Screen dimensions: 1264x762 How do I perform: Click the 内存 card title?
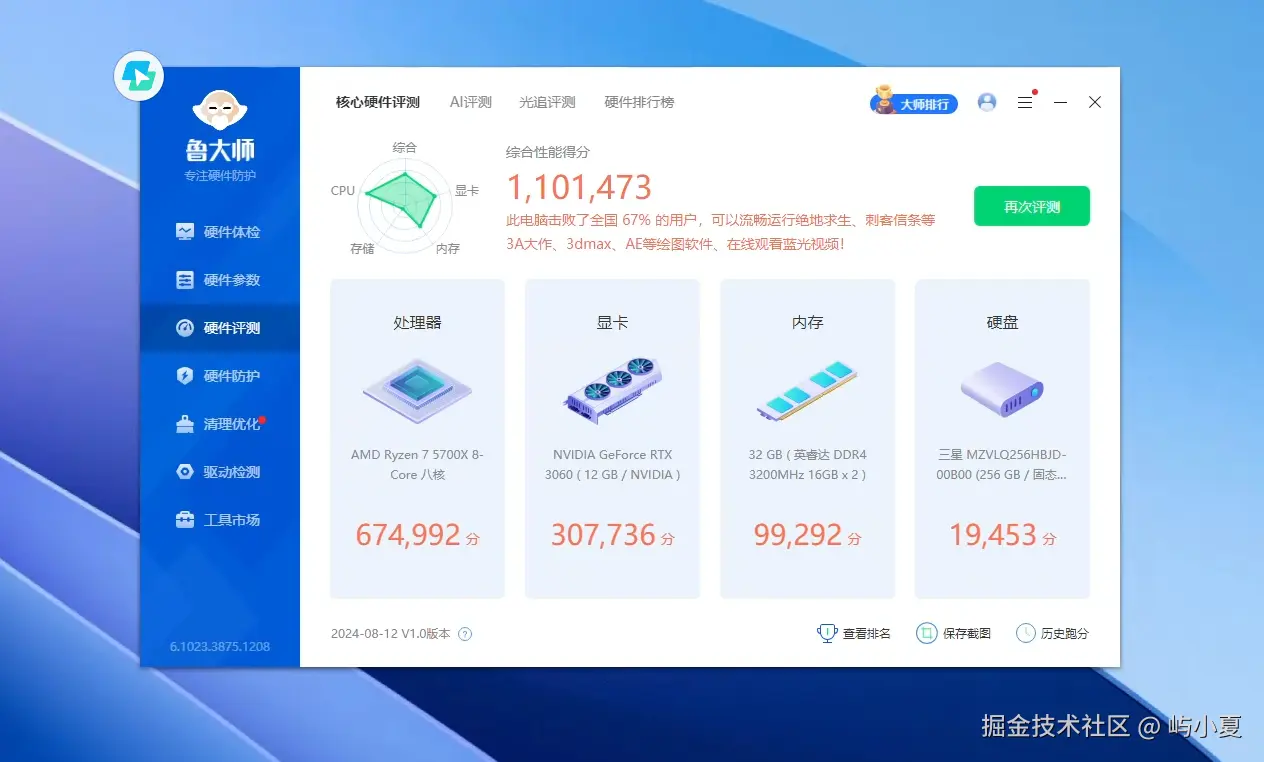coord(807,323)
